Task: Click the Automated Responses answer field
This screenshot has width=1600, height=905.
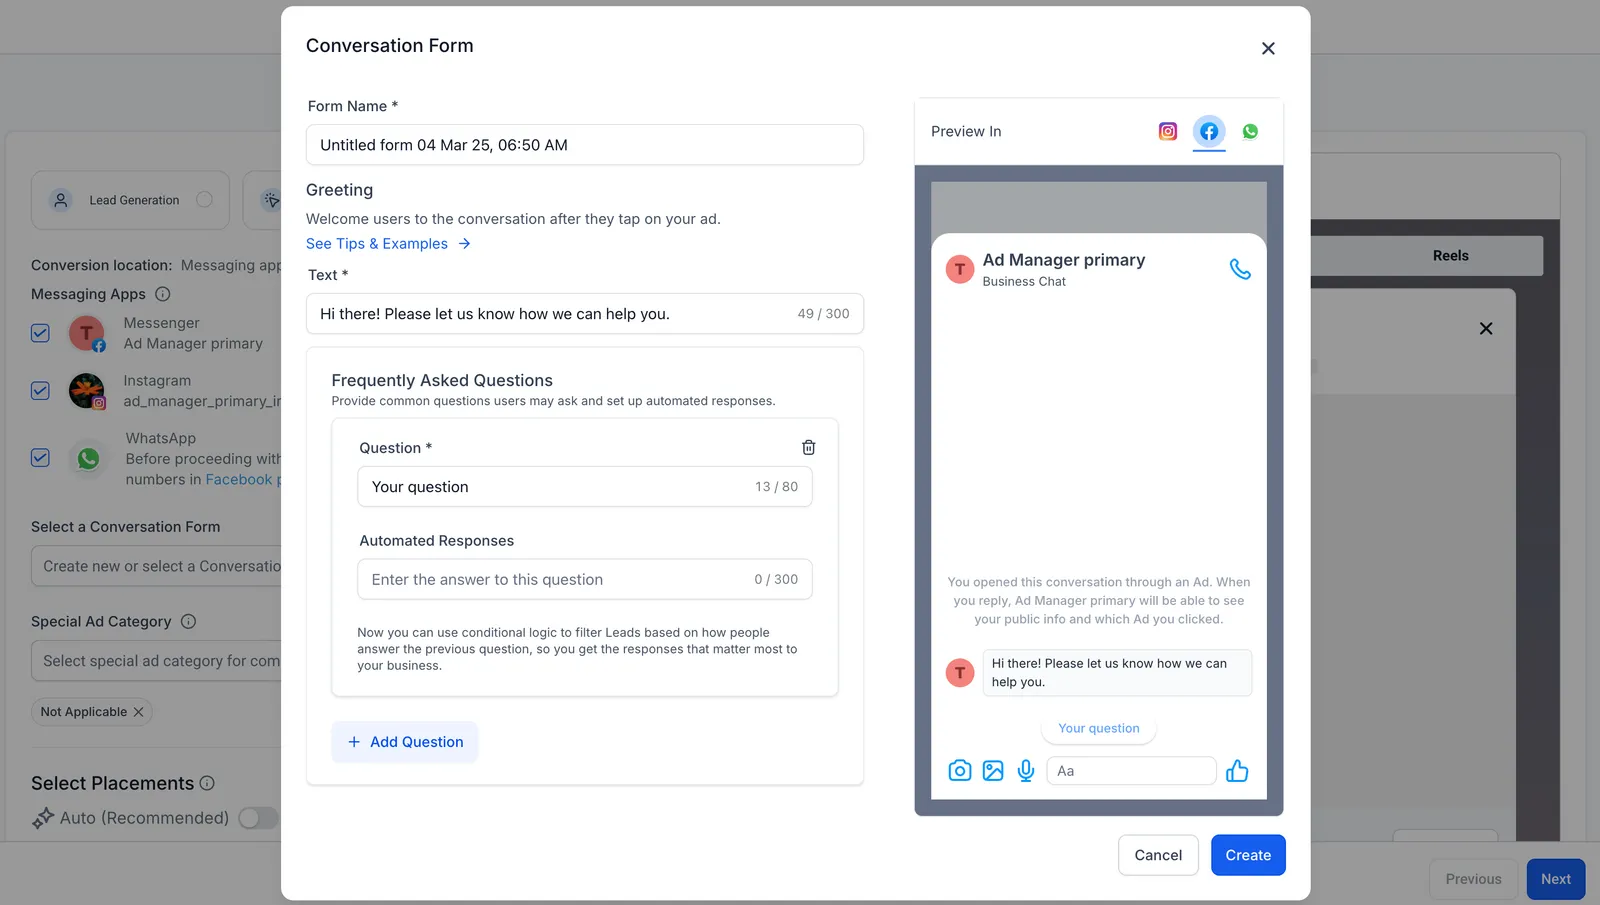Action: pyautogui.click(x=585, y=579)
